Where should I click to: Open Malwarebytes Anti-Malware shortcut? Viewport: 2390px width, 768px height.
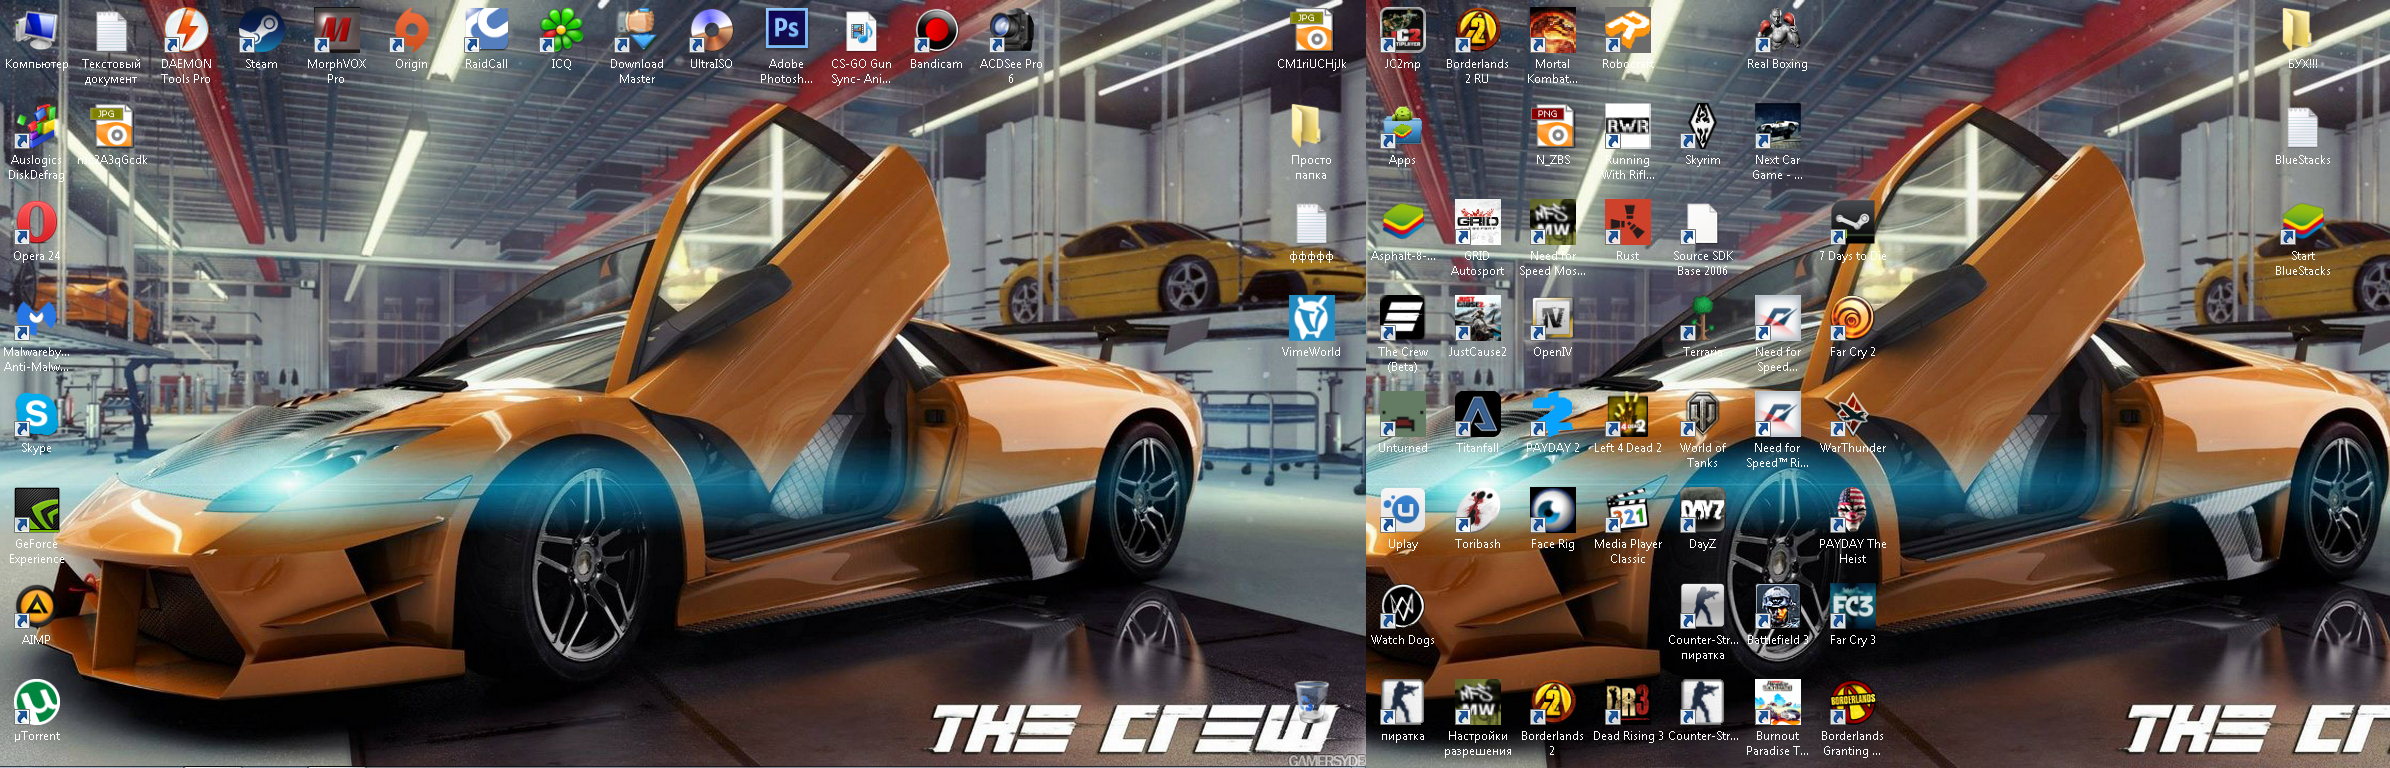(36, 320)
